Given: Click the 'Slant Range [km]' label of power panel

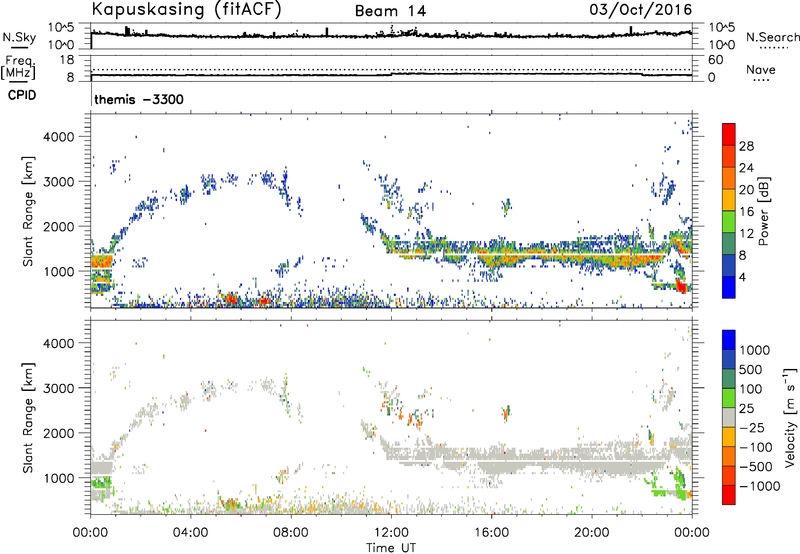Looking at the screenshot, I should (x=28, y=211).
